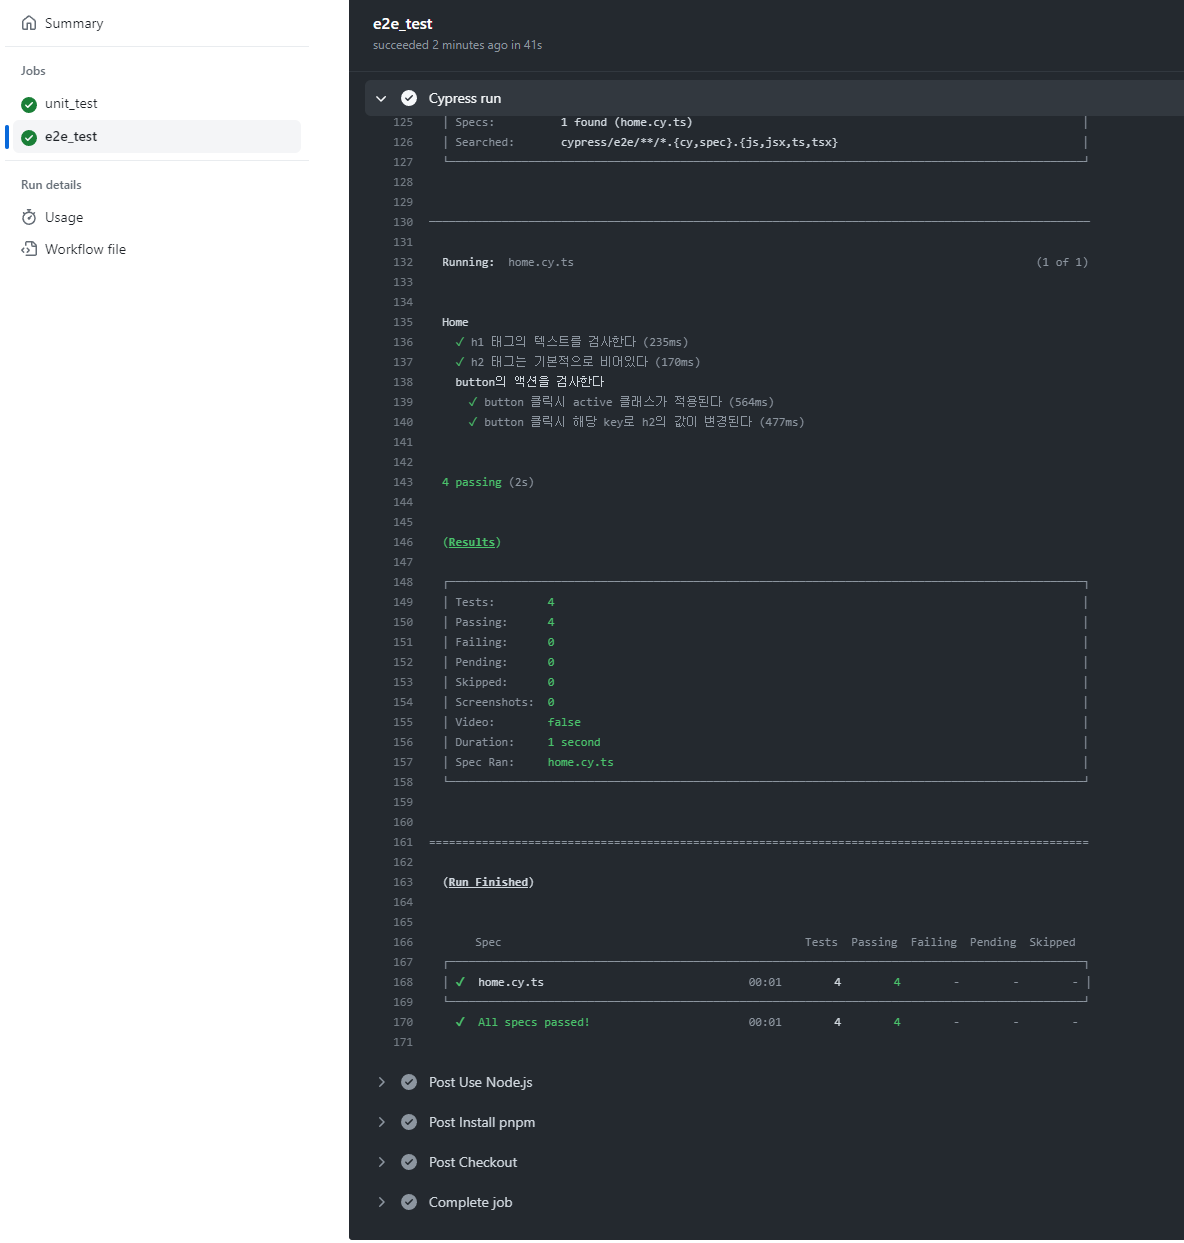This screenshot has width=1184, height=1243.
Task: Click Cypress run step status check icon
Action: 409,98
